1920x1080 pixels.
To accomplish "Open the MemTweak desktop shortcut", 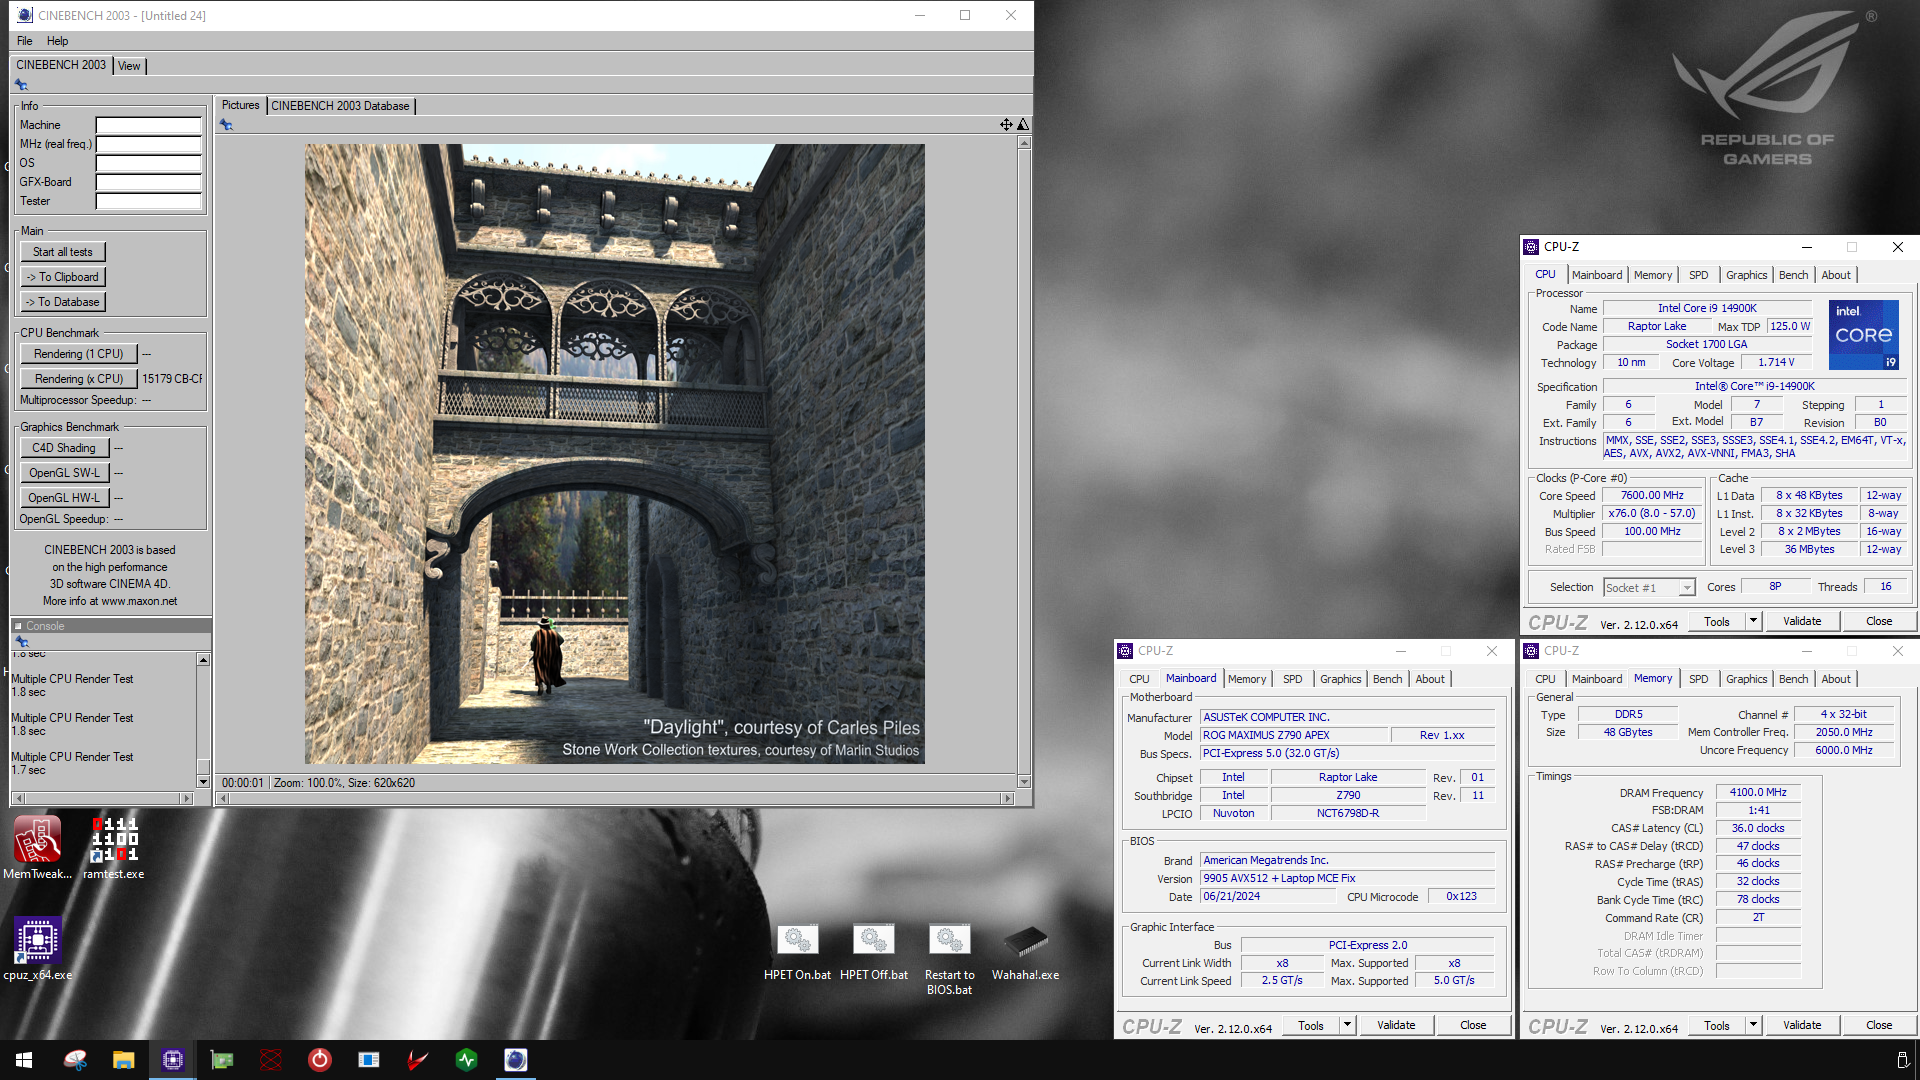I will click(37, 847).
